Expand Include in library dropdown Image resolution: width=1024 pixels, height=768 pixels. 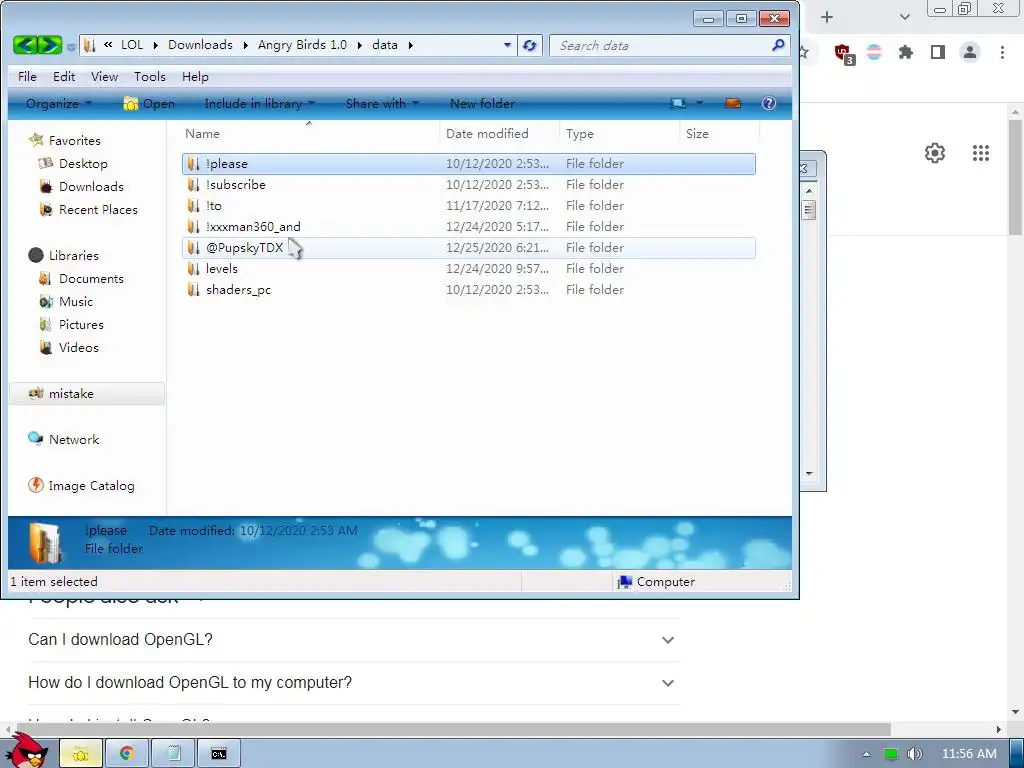pyautogui.click(x=259, y=103)
